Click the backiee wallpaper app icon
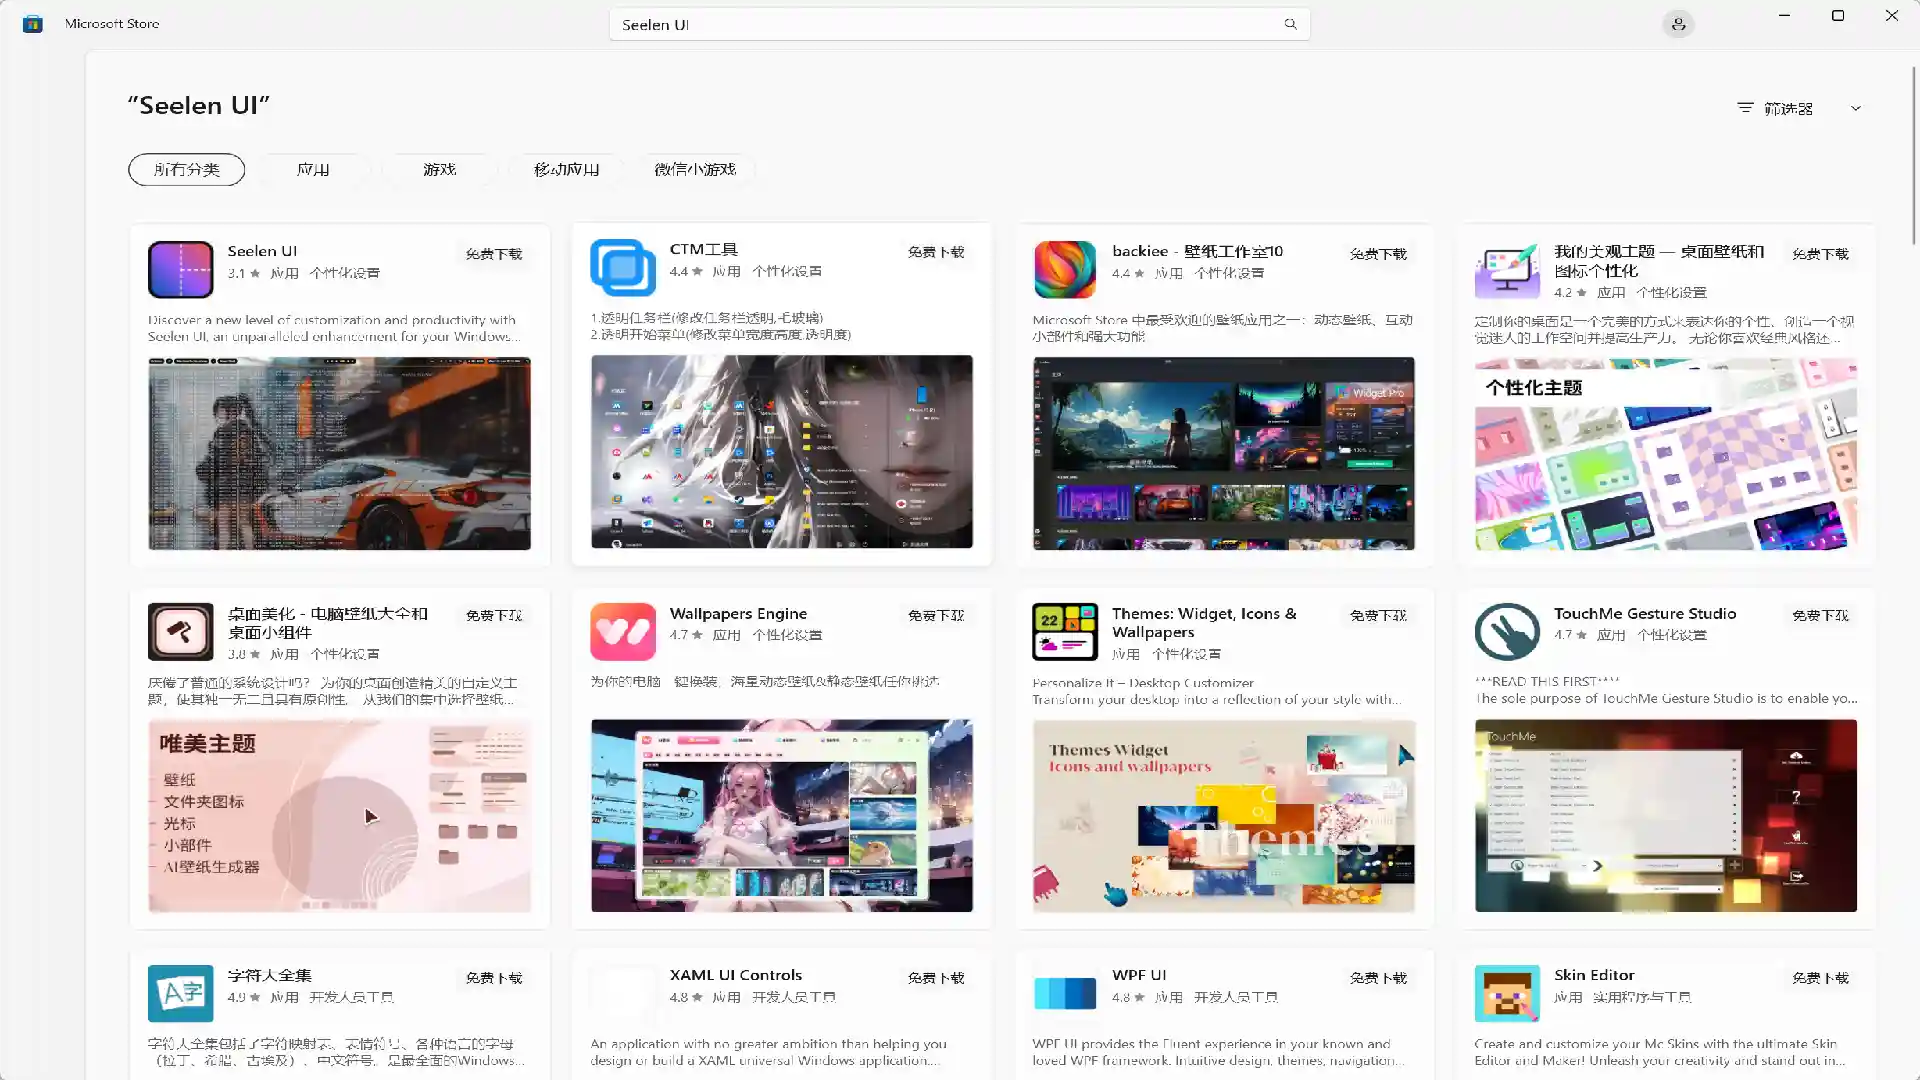This screenshot has height=1080, width=1920. coord(1064,268)
